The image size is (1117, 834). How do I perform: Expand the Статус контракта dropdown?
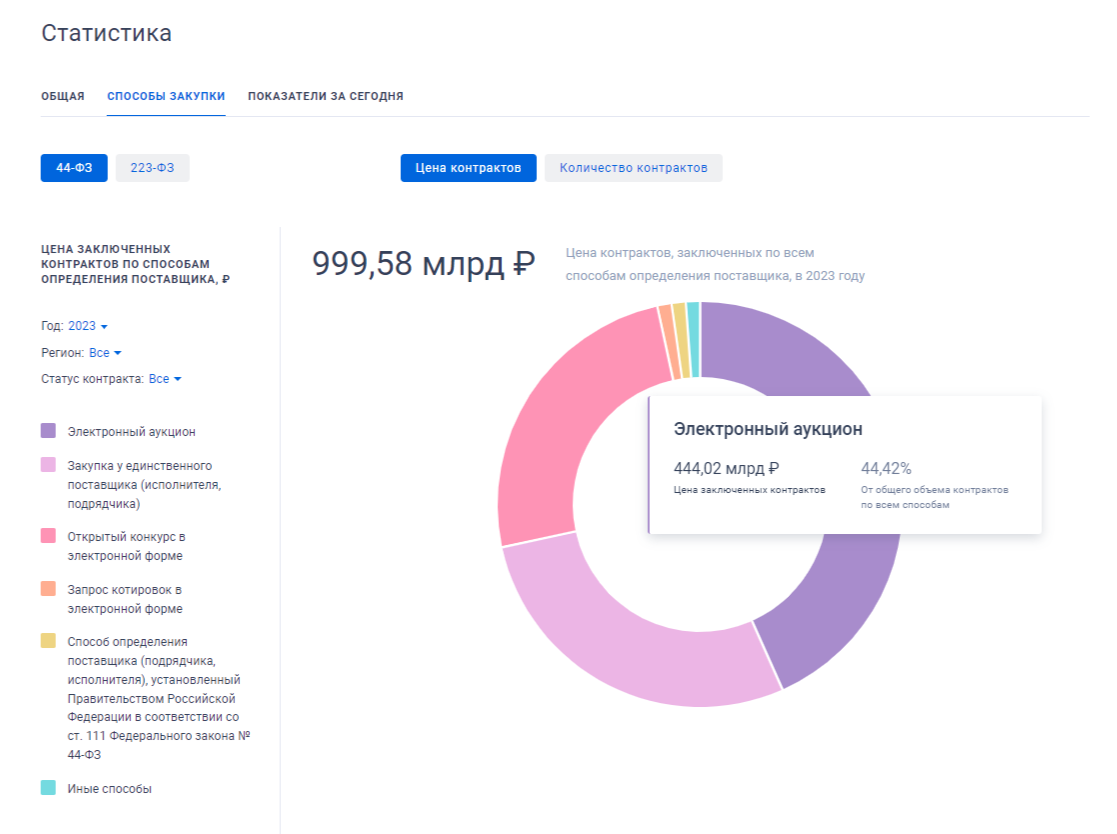[x=165, y=379]
